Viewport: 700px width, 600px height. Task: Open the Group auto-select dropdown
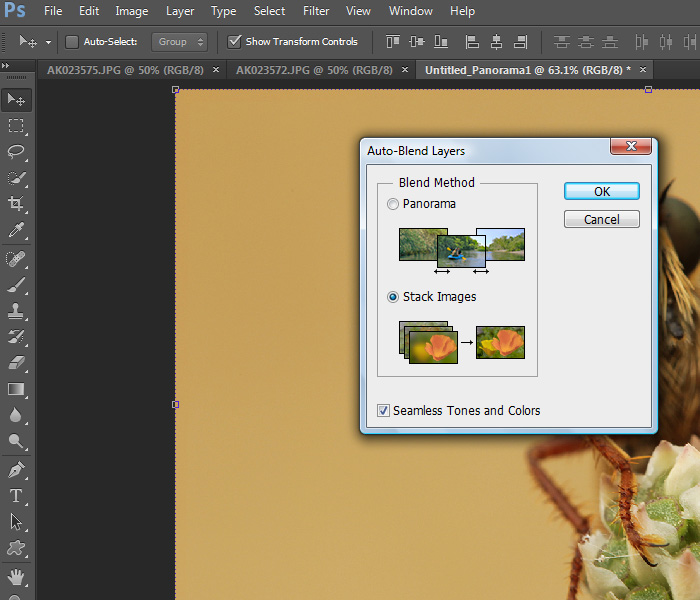click(x=180, y=42)
